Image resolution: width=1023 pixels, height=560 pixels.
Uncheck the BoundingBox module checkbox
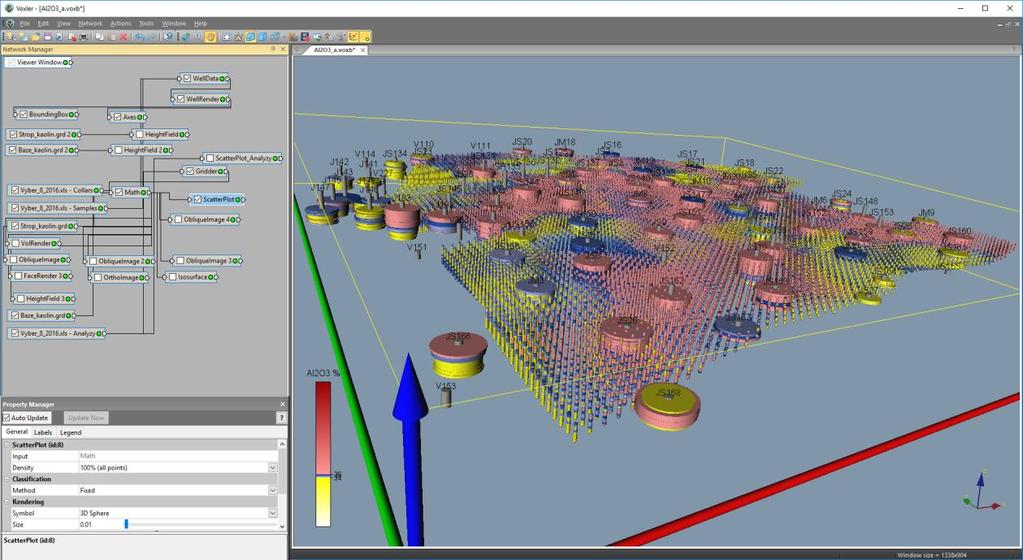pos(23,114)
